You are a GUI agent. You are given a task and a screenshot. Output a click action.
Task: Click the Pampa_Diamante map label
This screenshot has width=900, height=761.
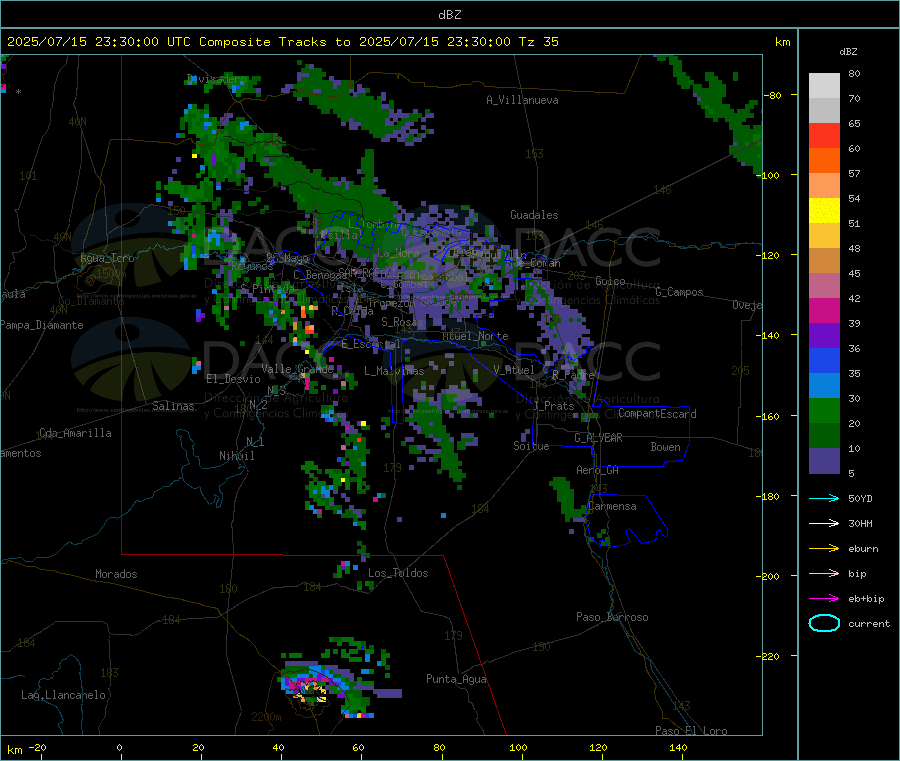pos(42,325)
